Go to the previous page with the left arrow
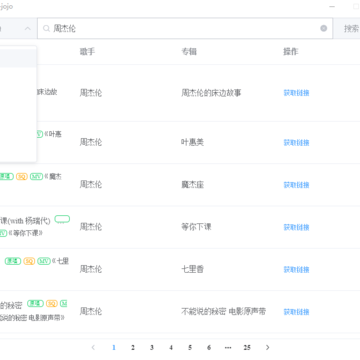 tap(93, 348)
